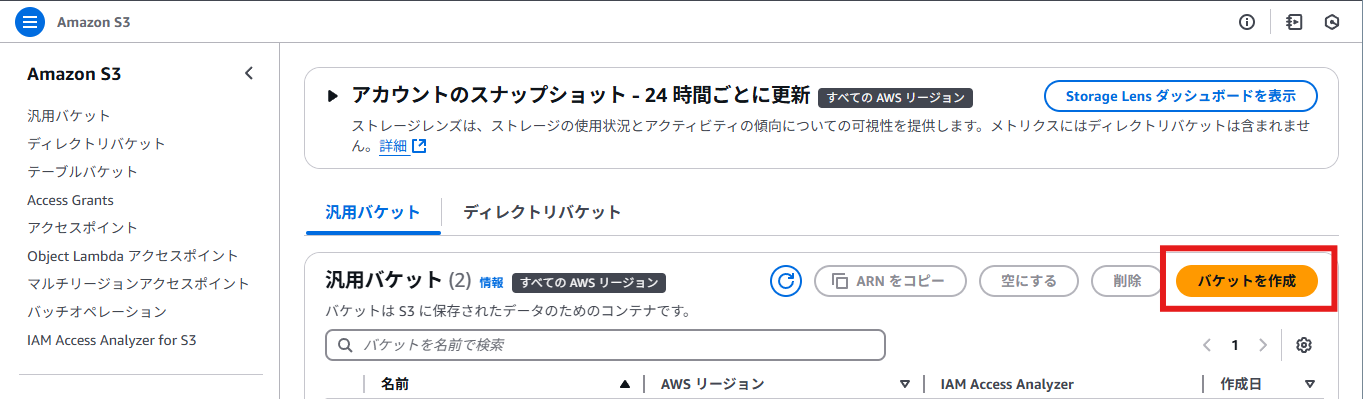Viewport: 1363px width, 399px height.
Task: Click the info icon in top bar
Action: 1246,22
